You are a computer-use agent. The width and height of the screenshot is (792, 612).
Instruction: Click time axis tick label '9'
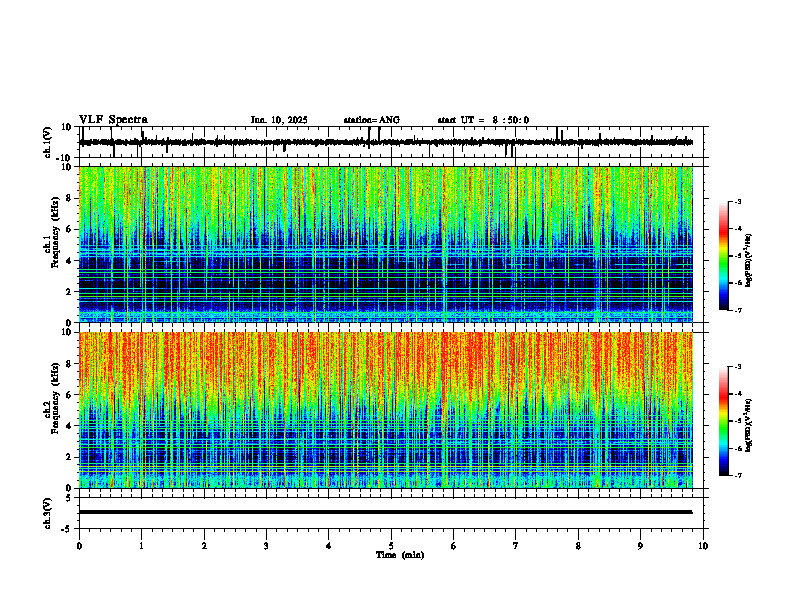click(x=640, y=546)
